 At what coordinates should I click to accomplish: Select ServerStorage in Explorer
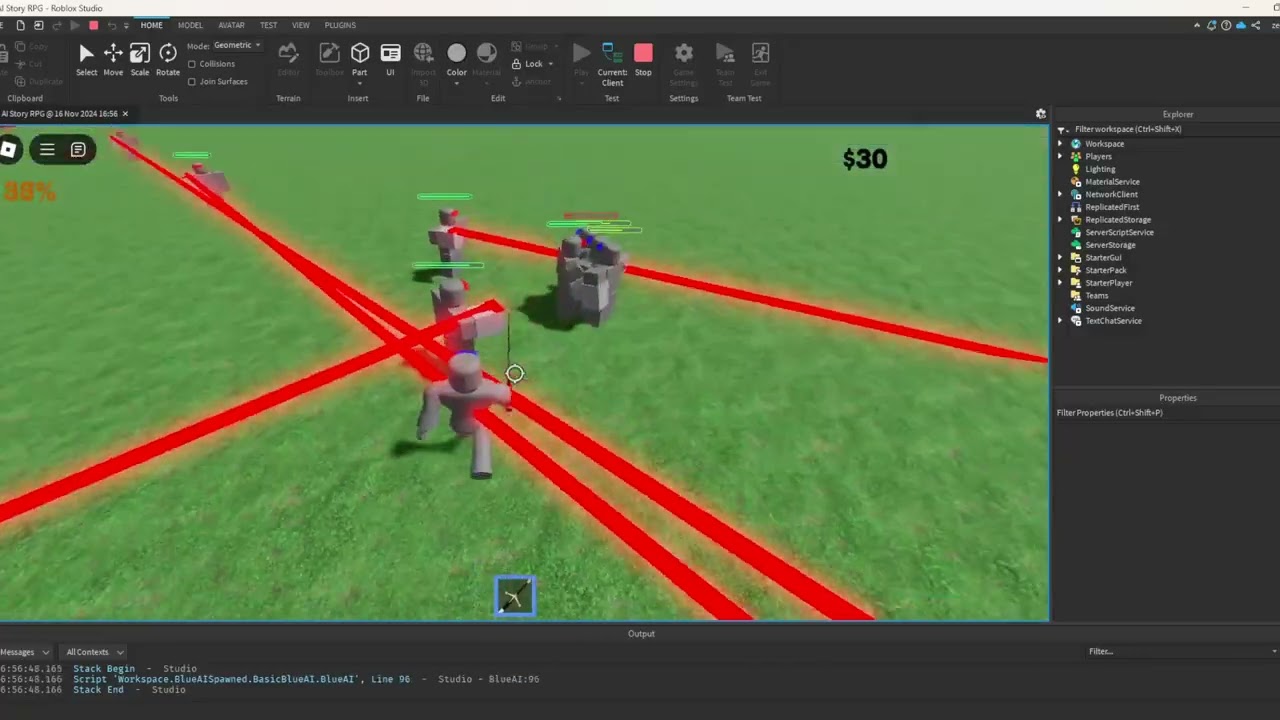[x=1110, y=245]
